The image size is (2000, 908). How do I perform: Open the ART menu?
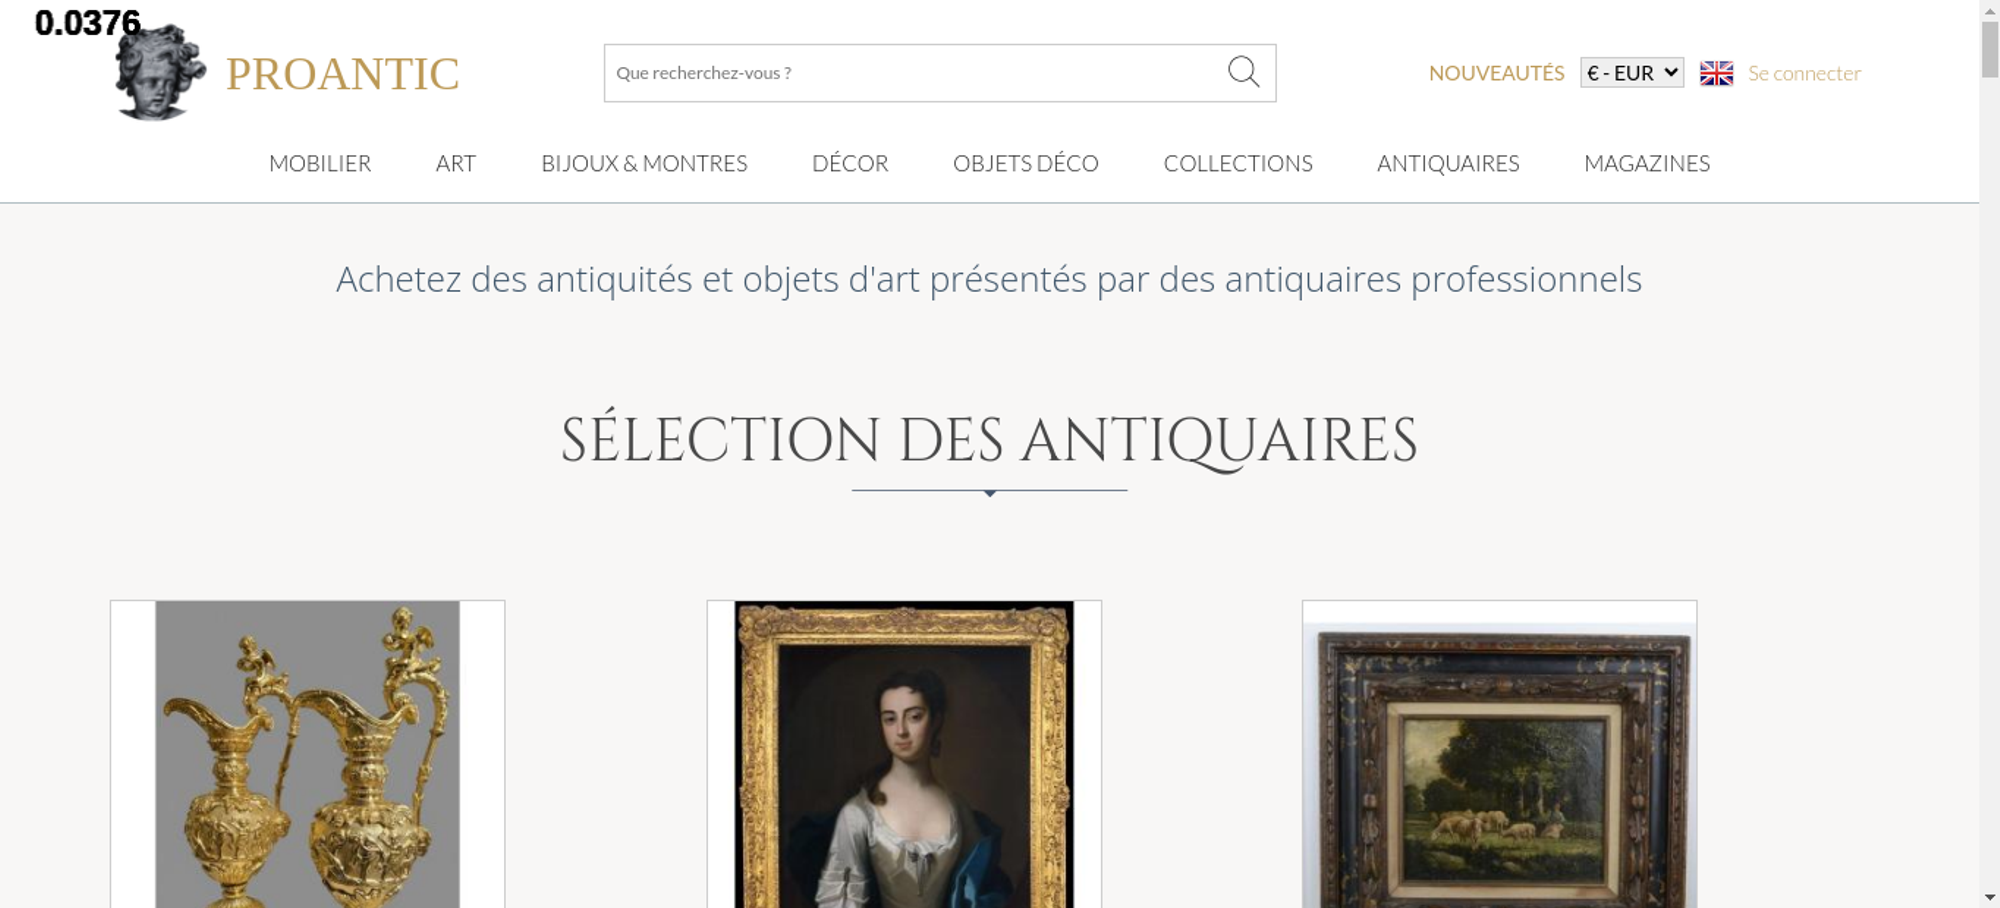pos(456,163)
